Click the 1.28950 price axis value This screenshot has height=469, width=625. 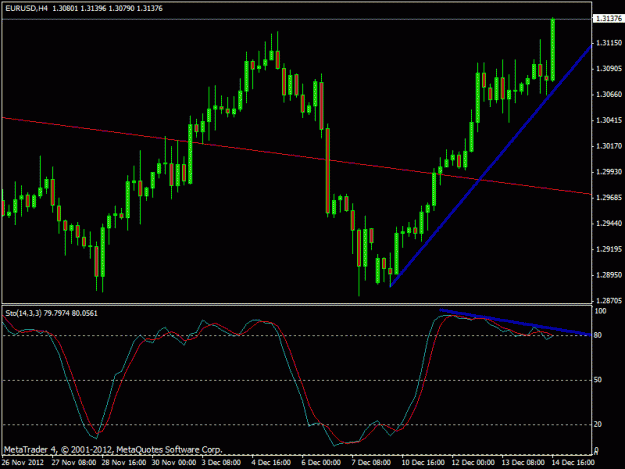(x=609, y=275)
